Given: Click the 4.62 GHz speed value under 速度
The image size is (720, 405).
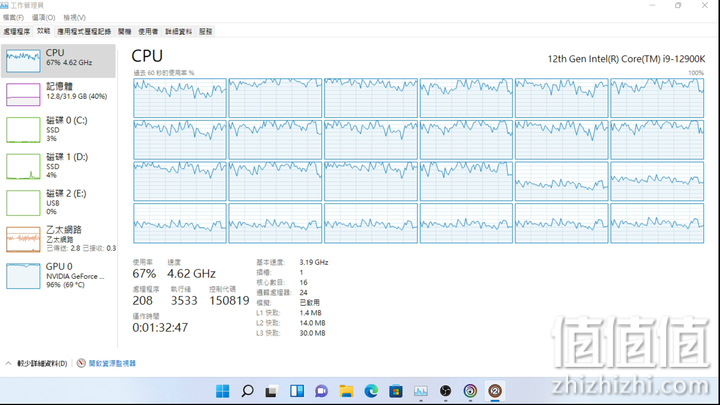Looking at the screenshot, I should [191, 274].
